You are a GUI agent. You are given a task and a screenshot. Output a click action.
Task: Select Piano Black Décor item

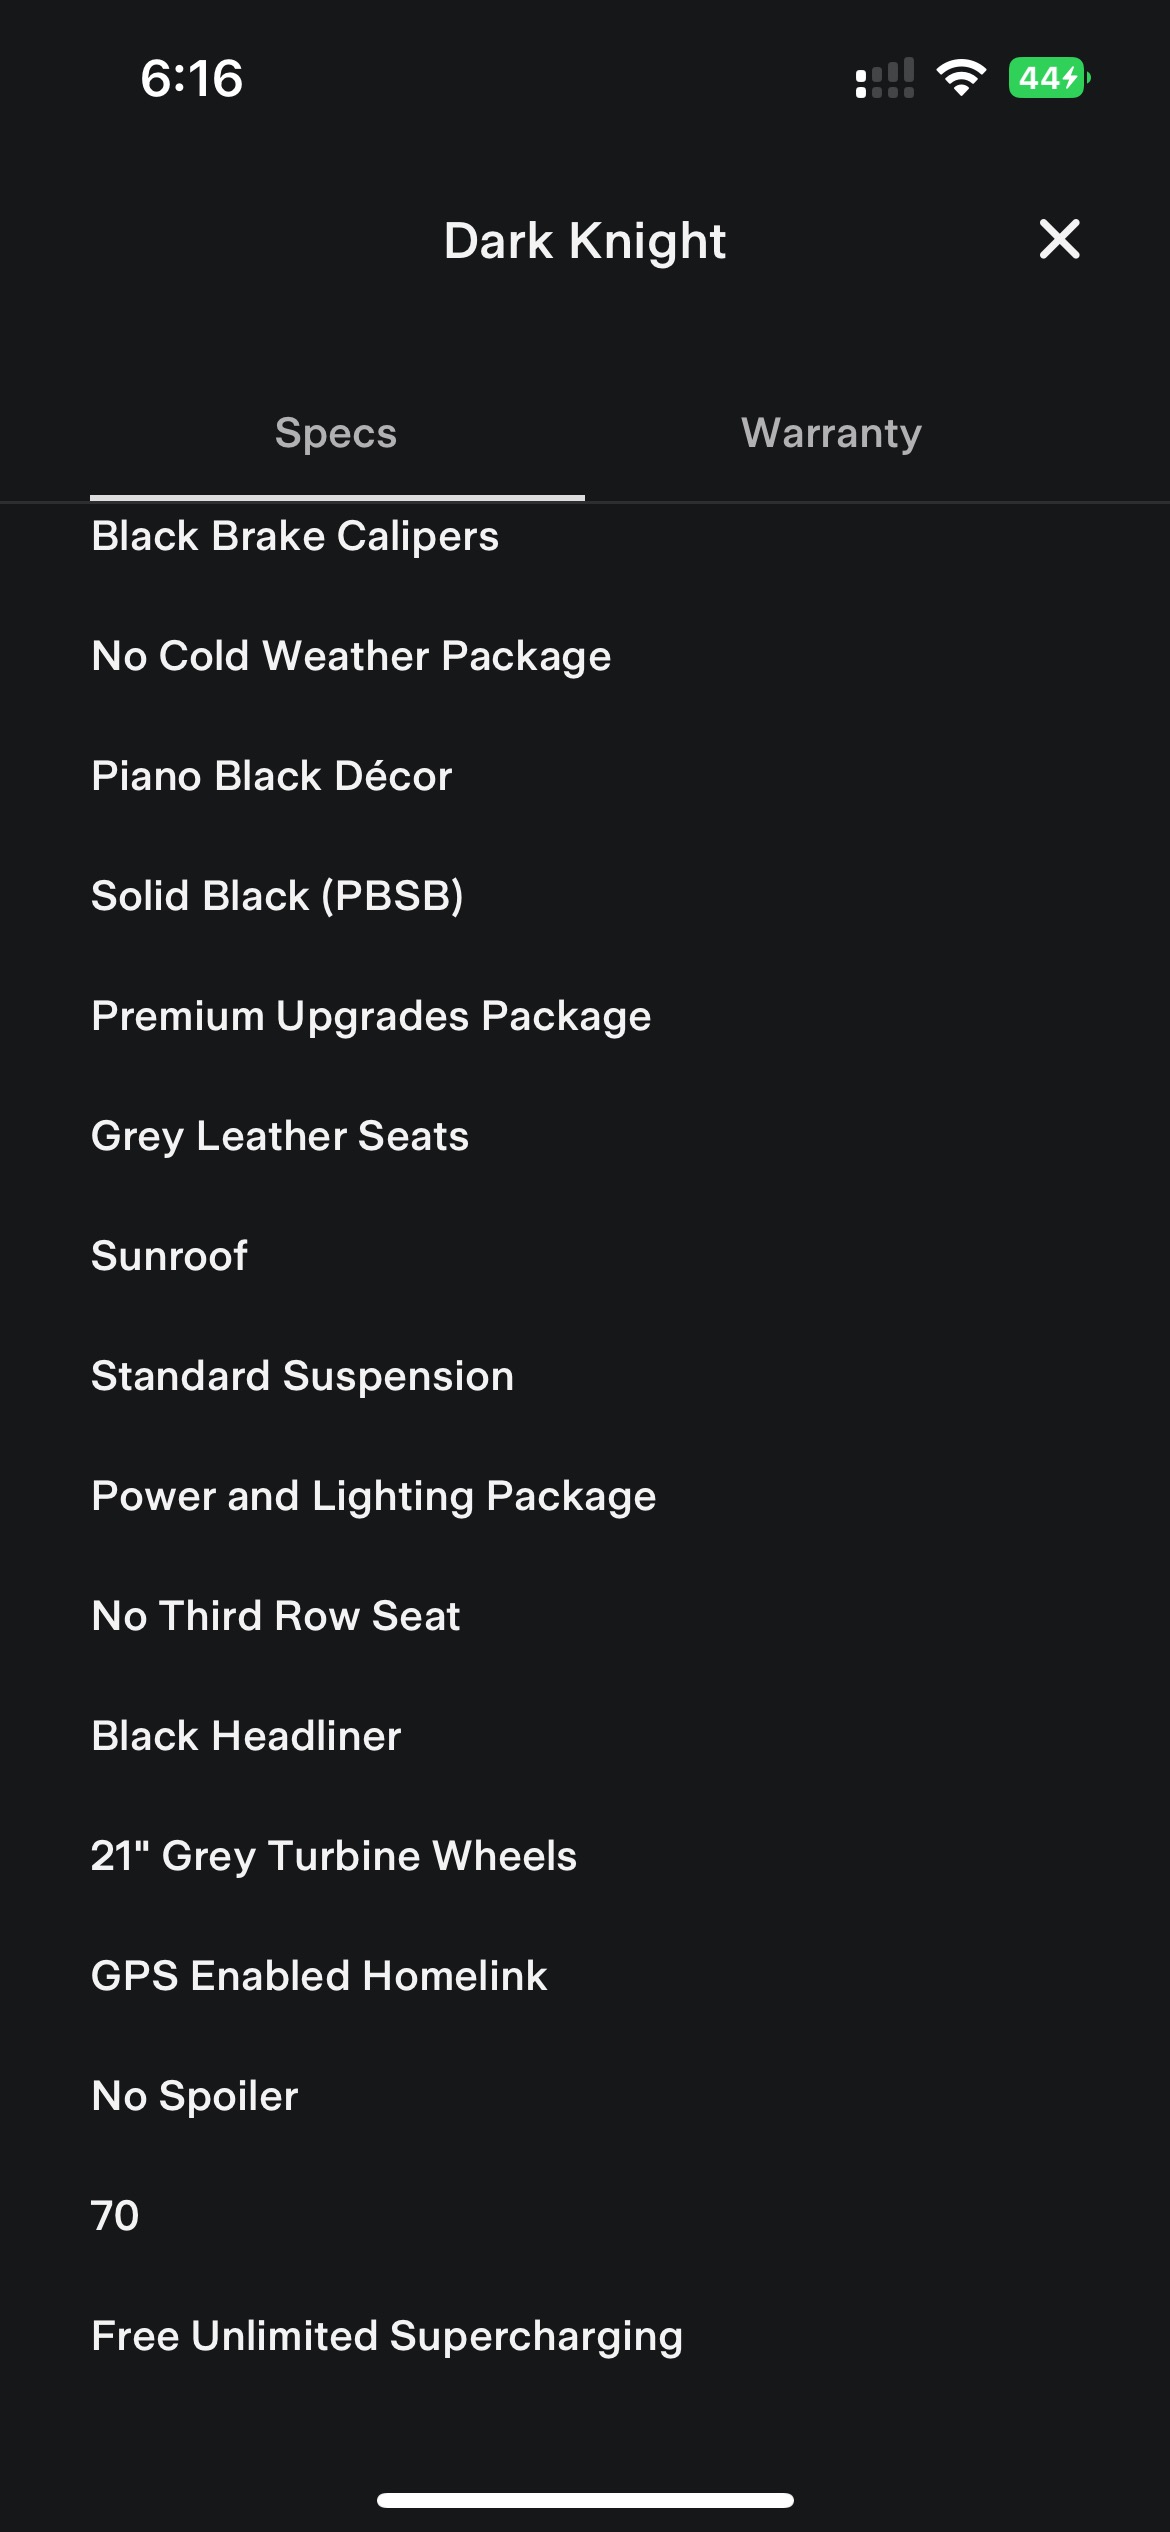click(272, 776)
